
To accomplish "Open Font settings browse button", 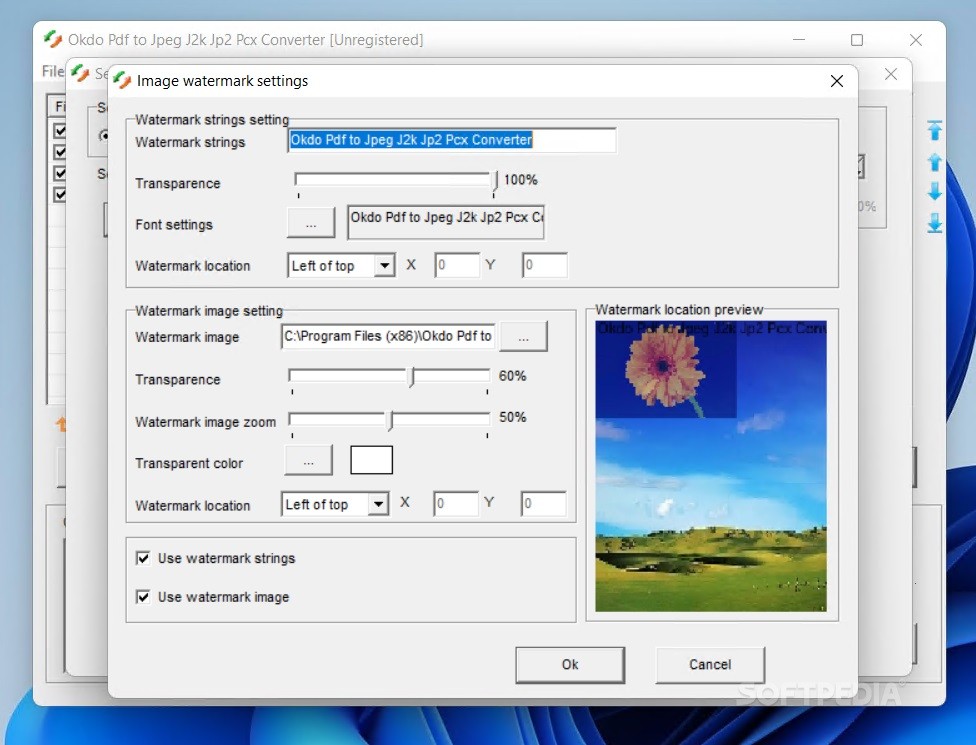I will tap(311, 223).
